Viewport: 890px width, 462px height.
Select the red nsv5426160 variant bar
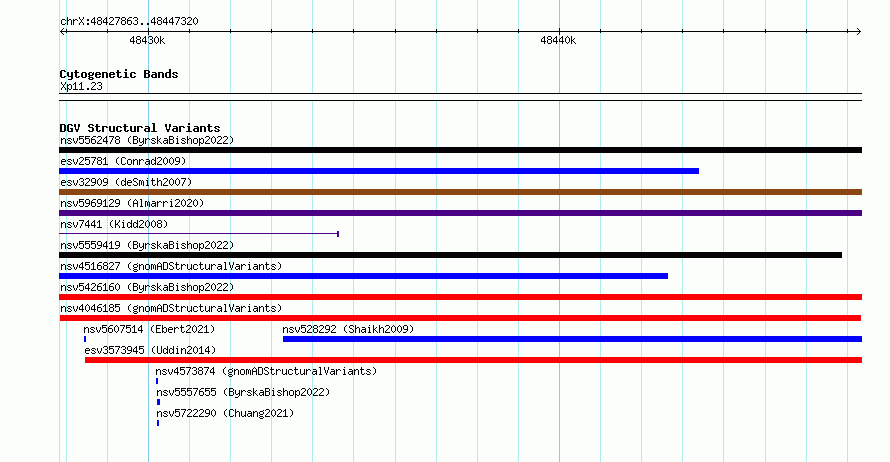tap(460, 297)
